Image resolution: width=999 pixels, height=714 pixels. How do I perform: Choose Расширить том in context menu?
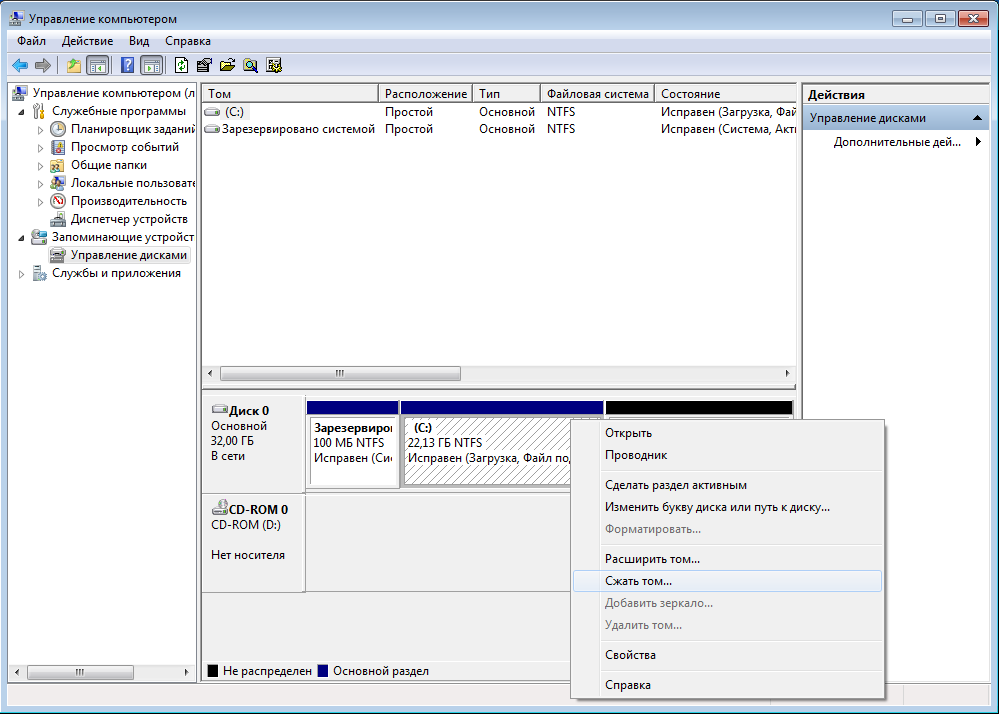(x=727, y=559)
